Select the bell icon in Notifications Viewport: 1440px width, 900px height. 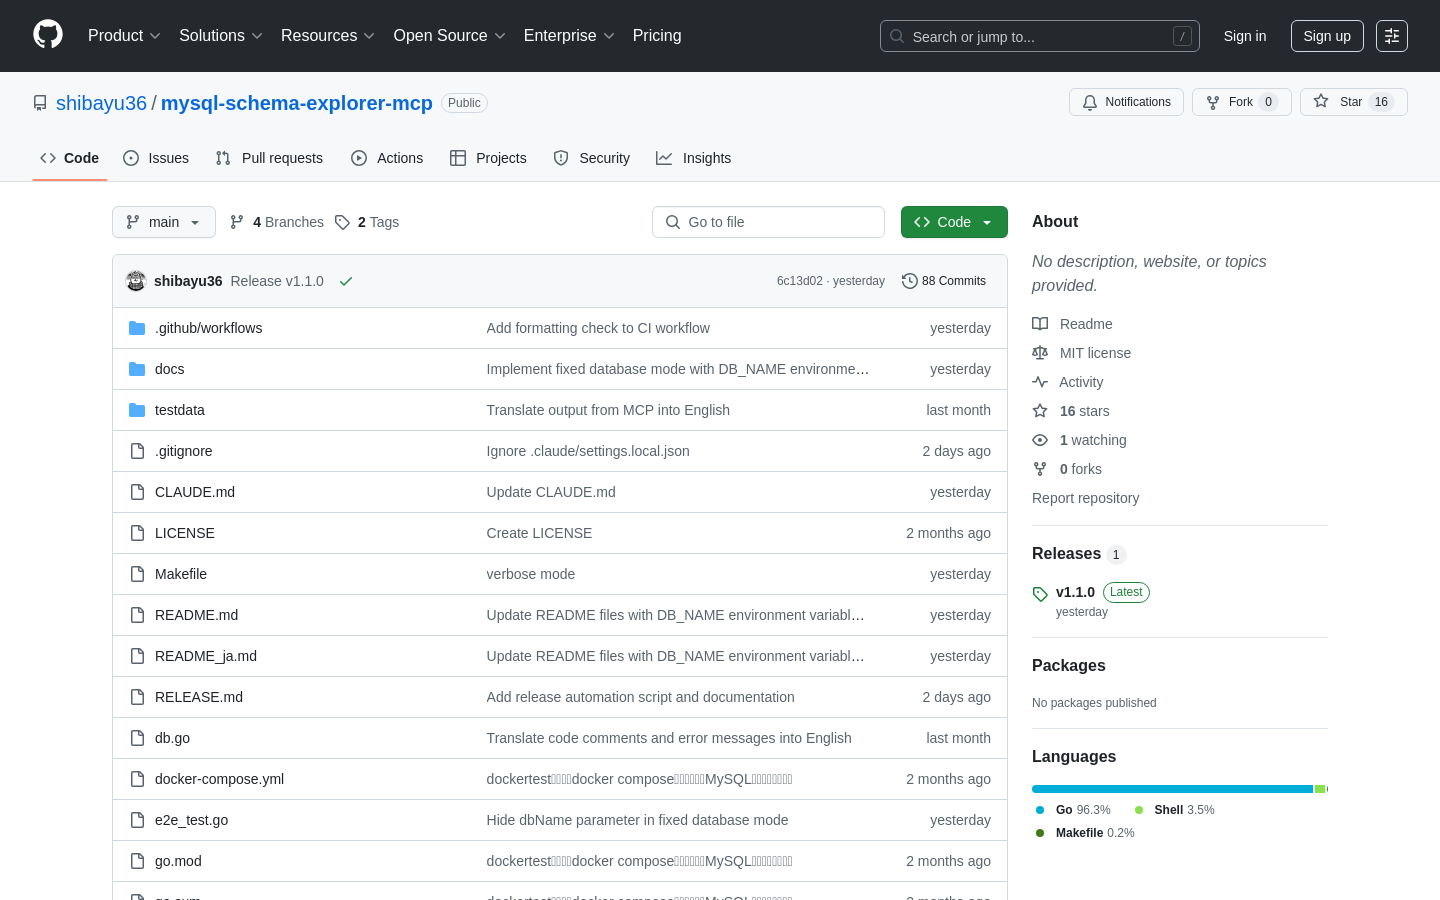pyautogui.click(x=1090, y=102)
